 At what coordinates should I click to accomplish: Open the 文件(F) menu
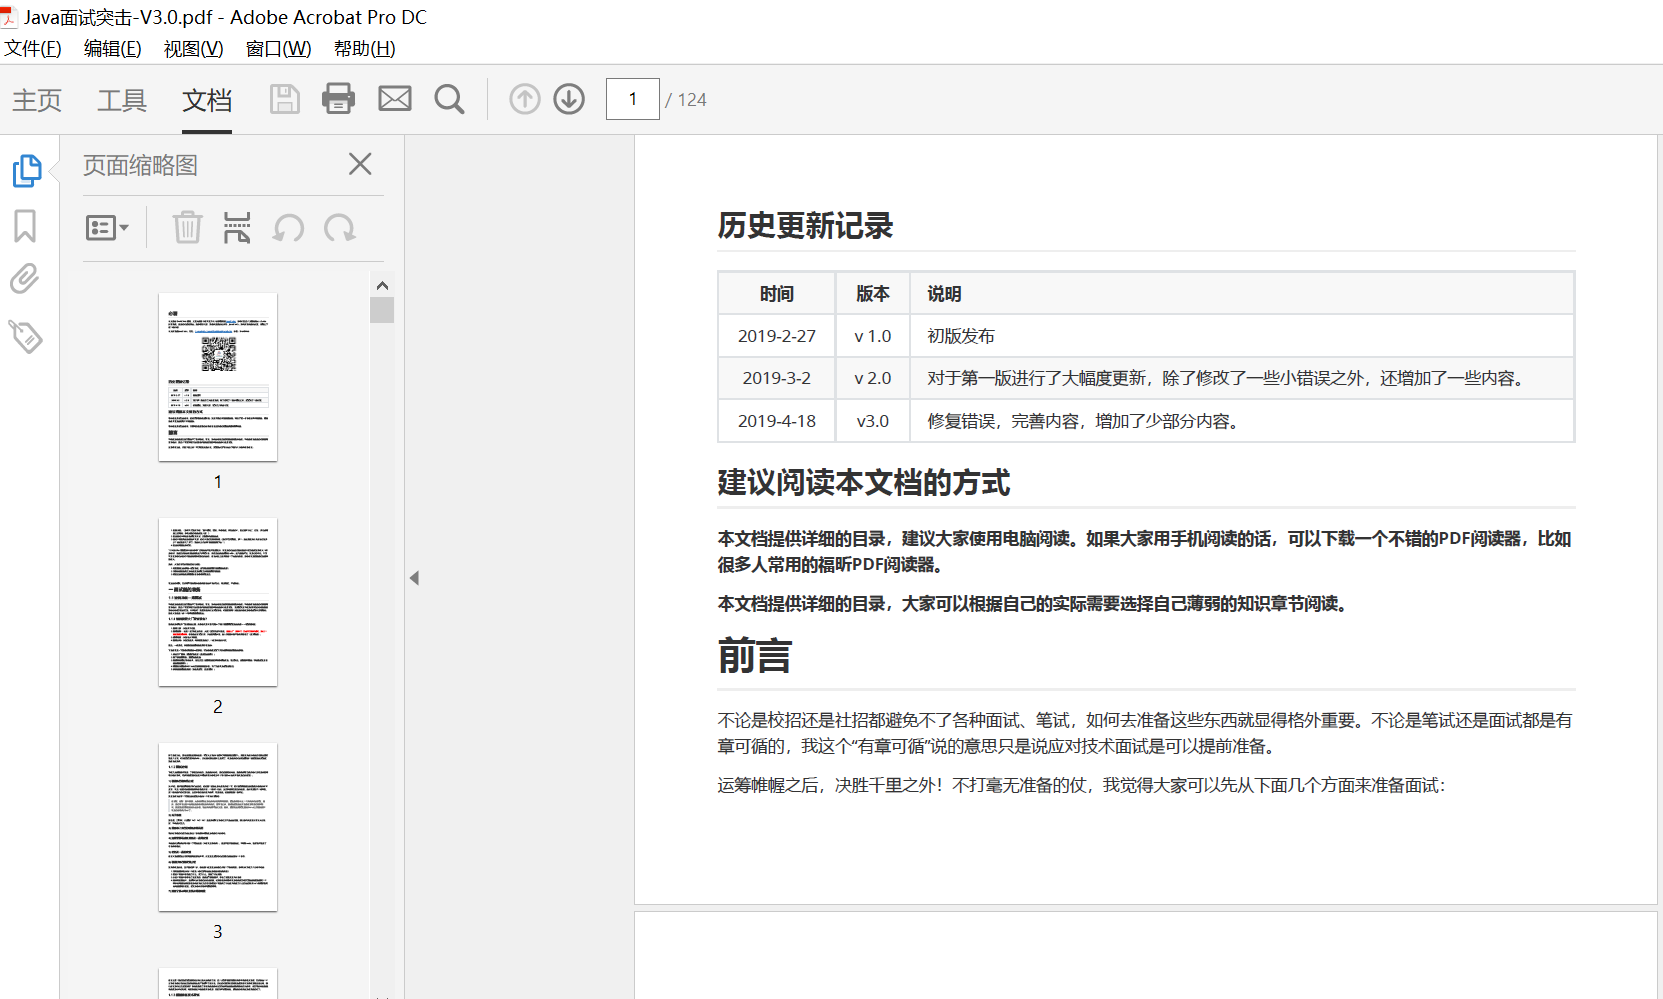(33, 49)
